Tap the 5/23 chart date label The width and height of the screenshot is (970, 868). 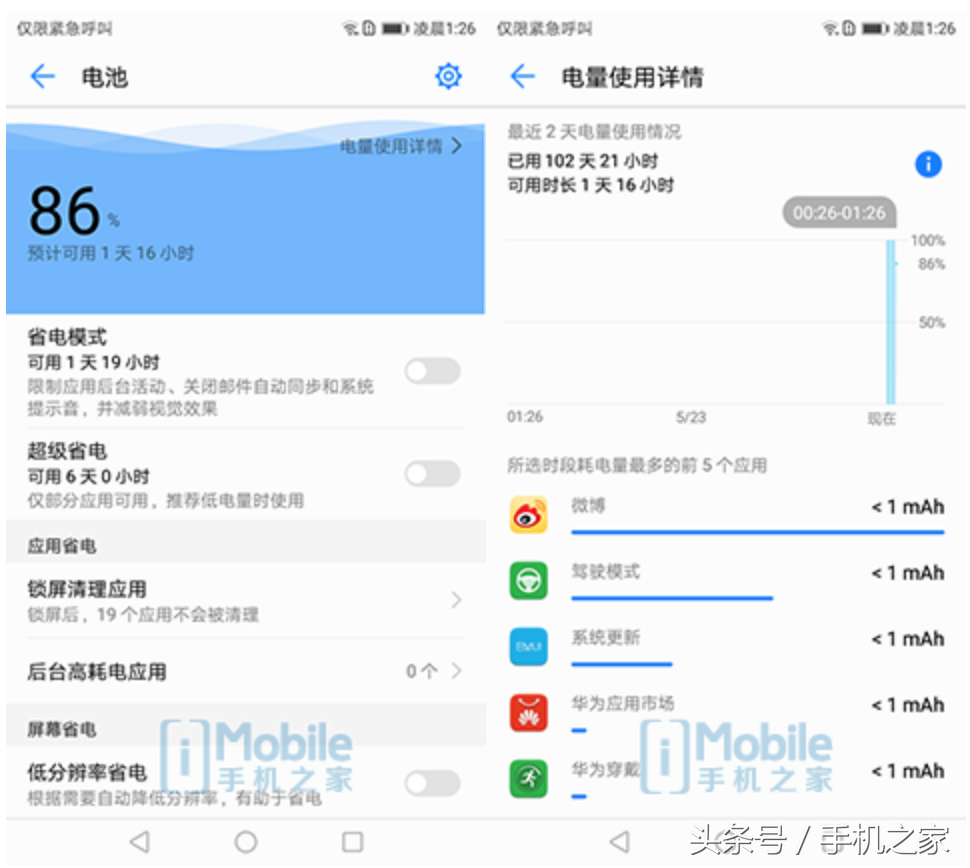pos(690,418)
